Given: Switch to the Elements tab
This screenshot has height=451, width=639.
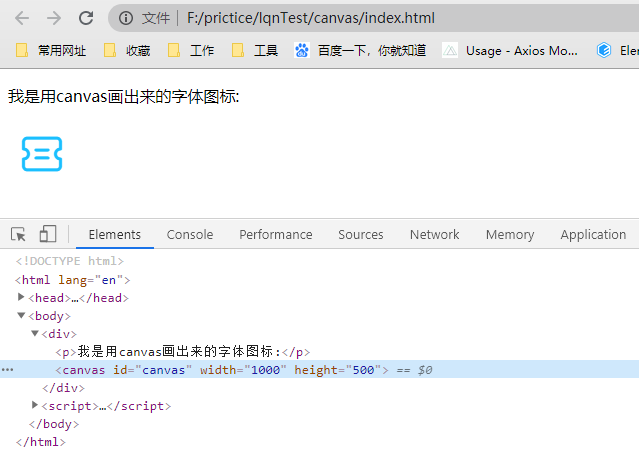Looking at the screenshot, I should [x=115, y=235].
